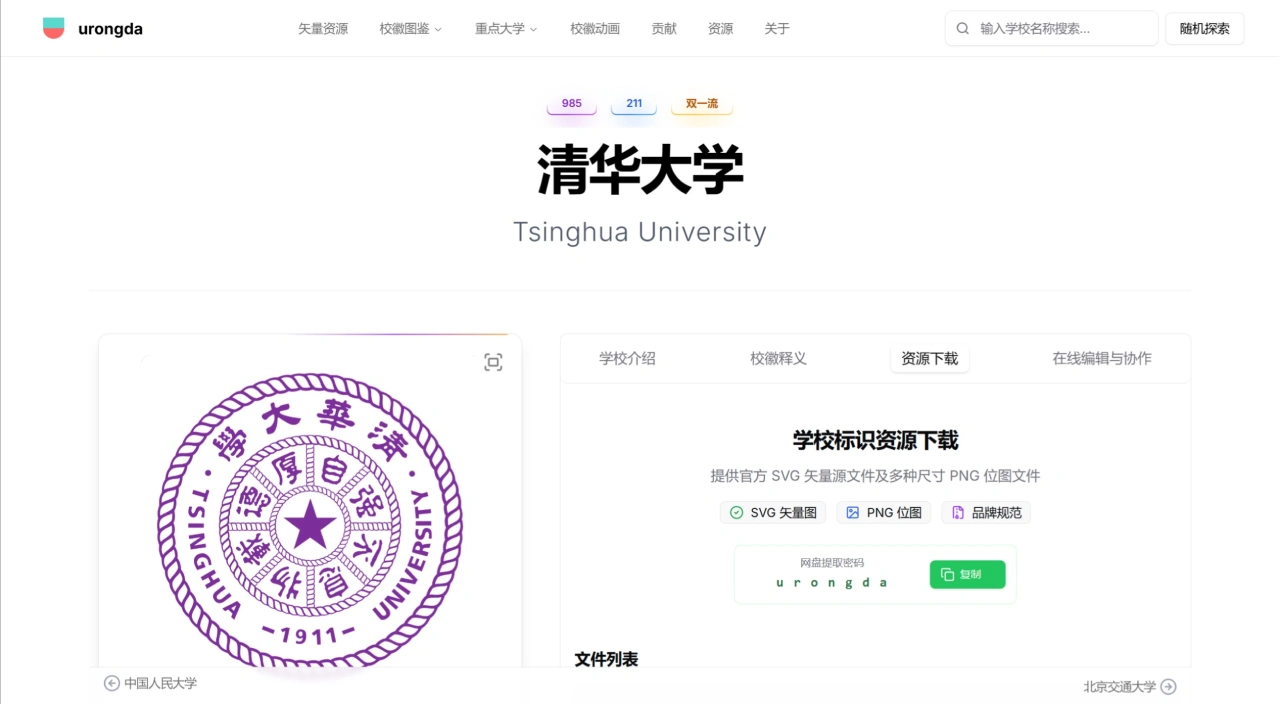This screenshot has height=704, width=1280.
Task: Open the 贡献 nav item
Action: click(664, 29)
